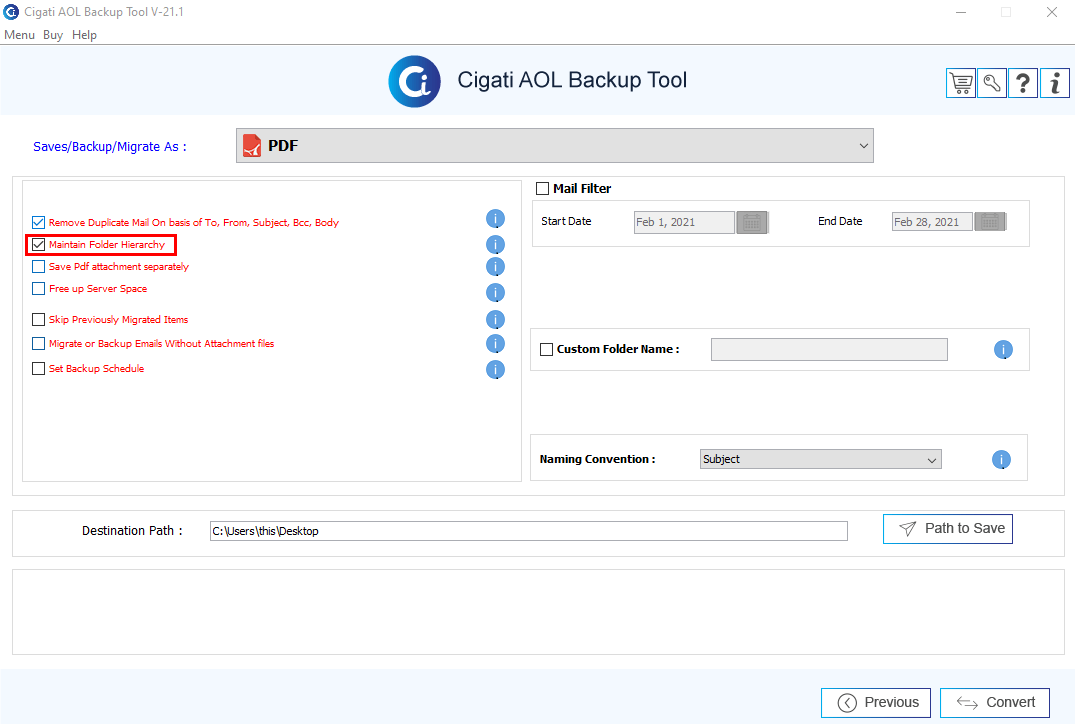Expand the Naming Convention Subject dropdown
The image size is (1075, 724).
821,459
